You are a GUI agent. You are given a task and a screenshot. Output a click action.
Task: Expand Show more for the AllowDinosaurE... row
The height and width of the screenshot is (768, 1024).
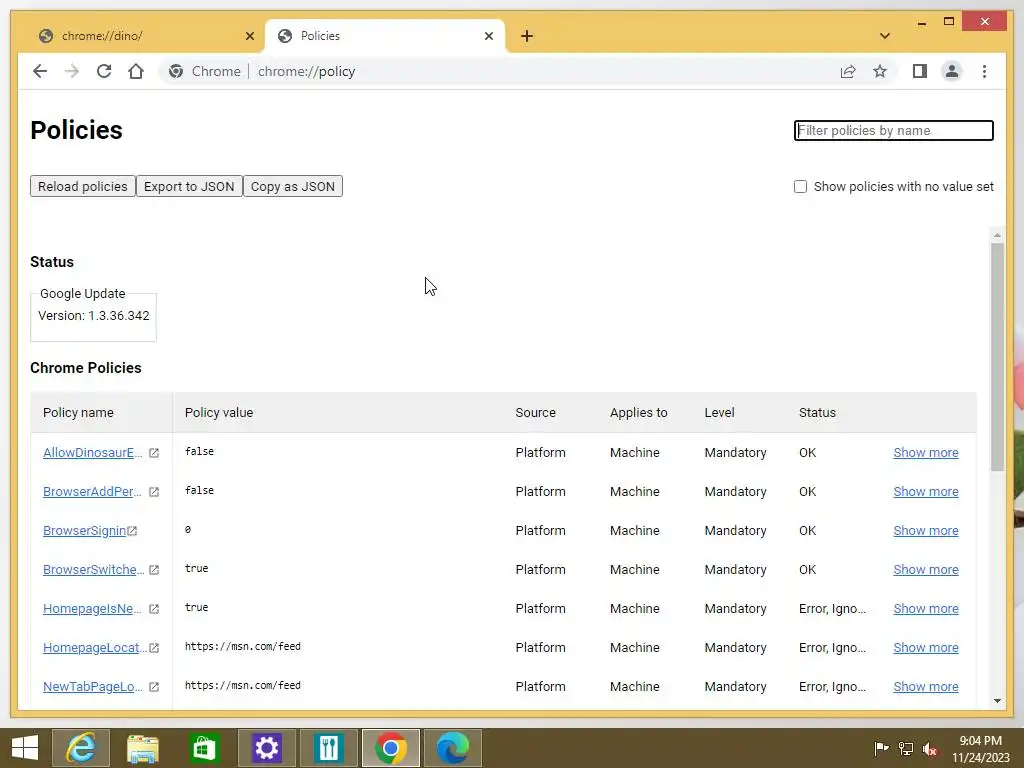point(925,453)
